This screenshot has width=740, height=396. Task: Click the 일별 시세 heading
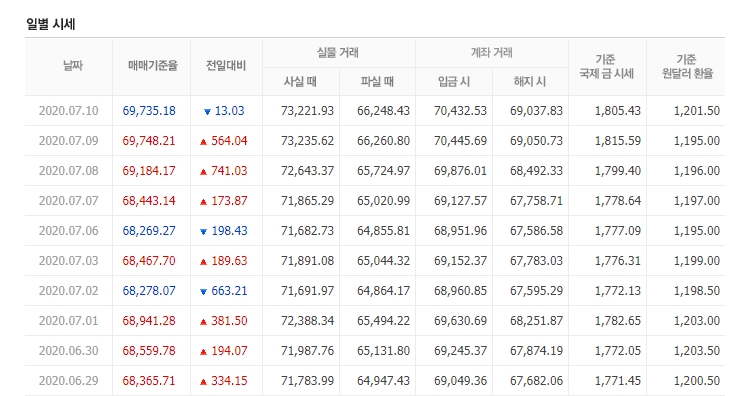[50, 25]
